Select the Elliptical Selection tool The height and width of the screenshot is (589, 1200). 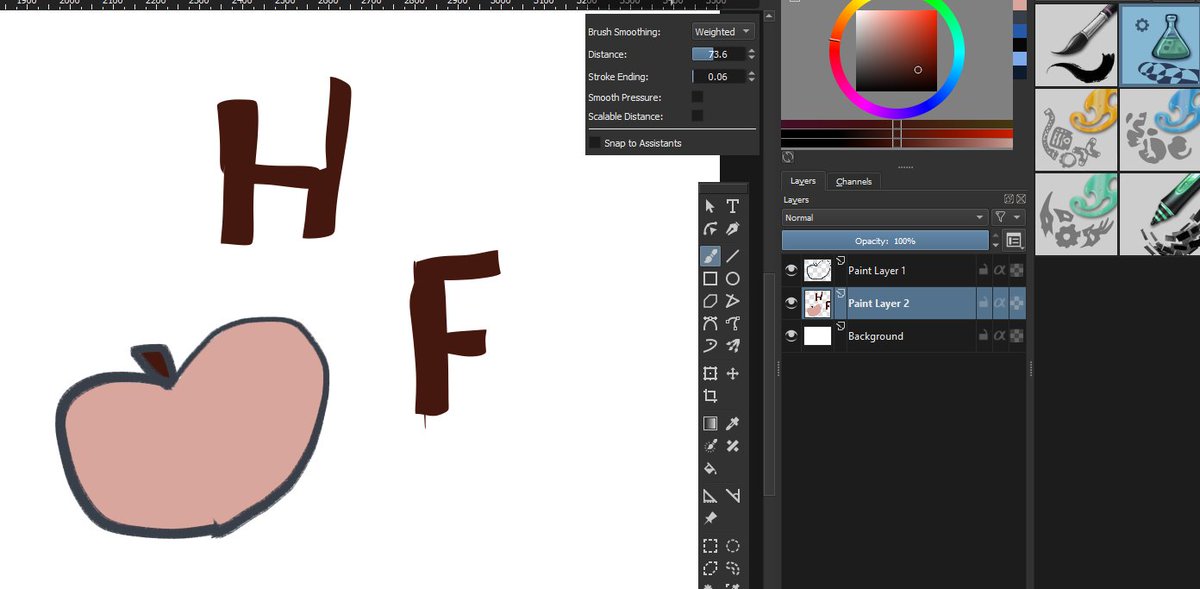[x=733, y=546]
